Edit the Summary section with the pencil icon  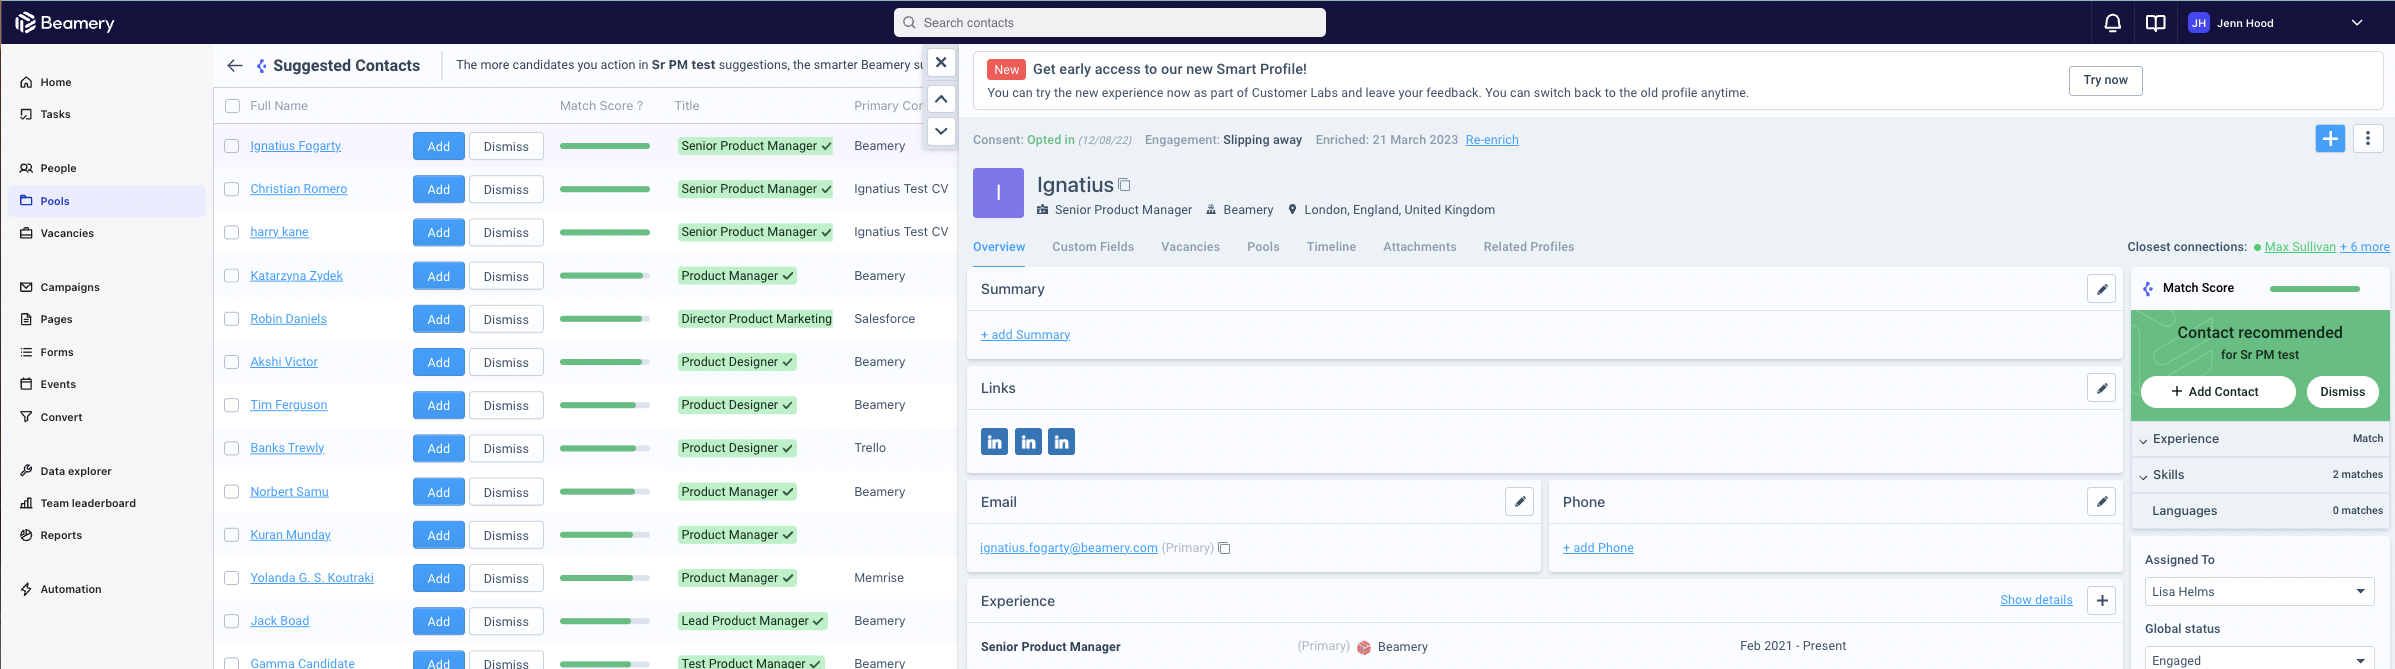pos(2101,289)
